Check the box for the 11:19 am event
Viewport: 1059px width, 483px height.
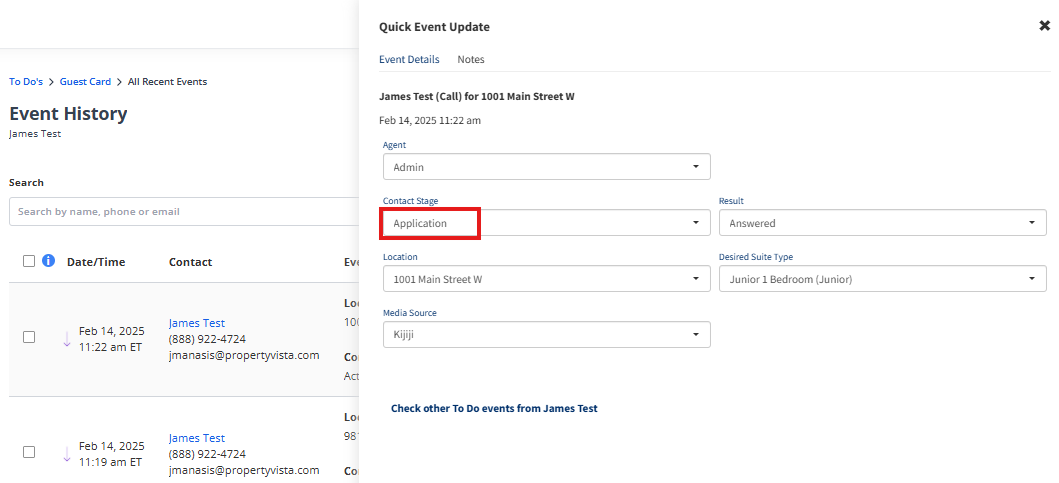29,452
